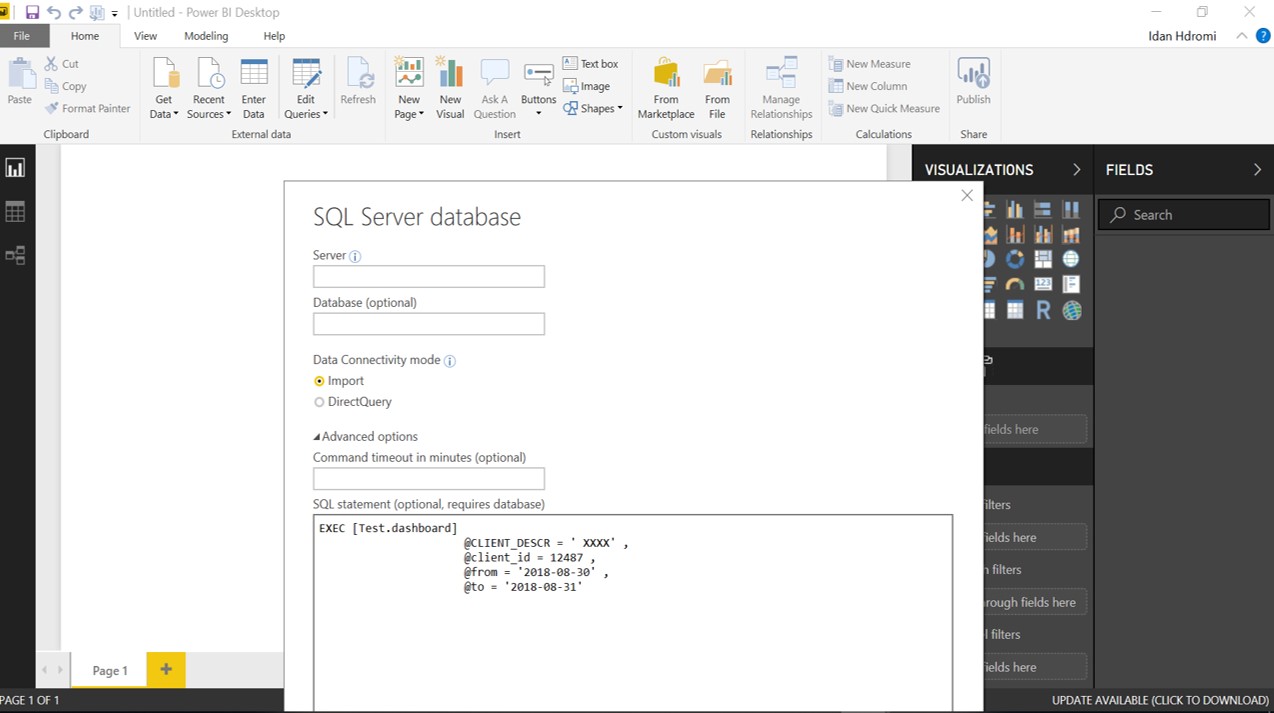This screenshot has height=713, width=1274.
Task: Click New Quick Measure
Action: tap(884, 108)
